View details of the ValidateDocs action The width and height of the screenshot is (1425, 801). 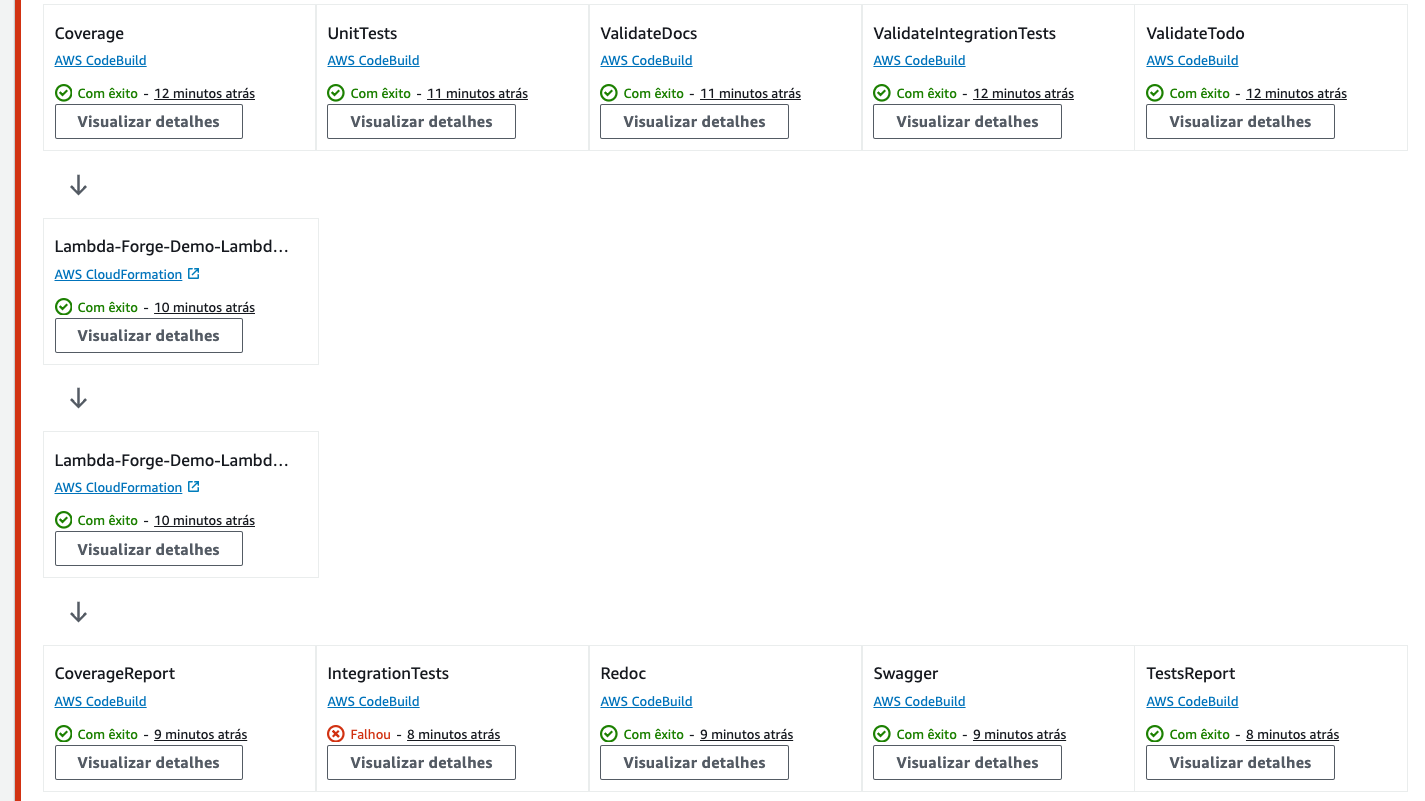[694, 122]
